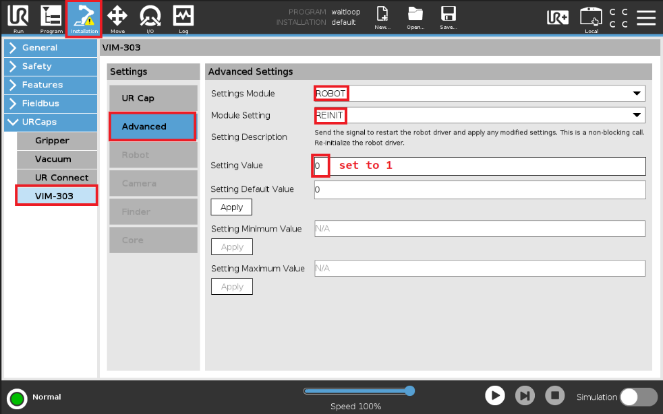
Task: Select VIM-303 under URCaps
Action: pos(56,196)
